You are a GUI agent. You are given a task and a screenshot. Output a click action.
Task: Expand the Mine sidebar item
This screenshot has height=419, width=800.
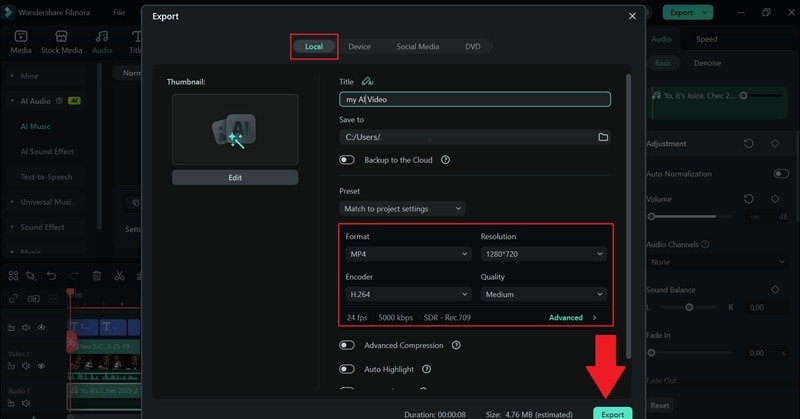(x=12, y=76)
